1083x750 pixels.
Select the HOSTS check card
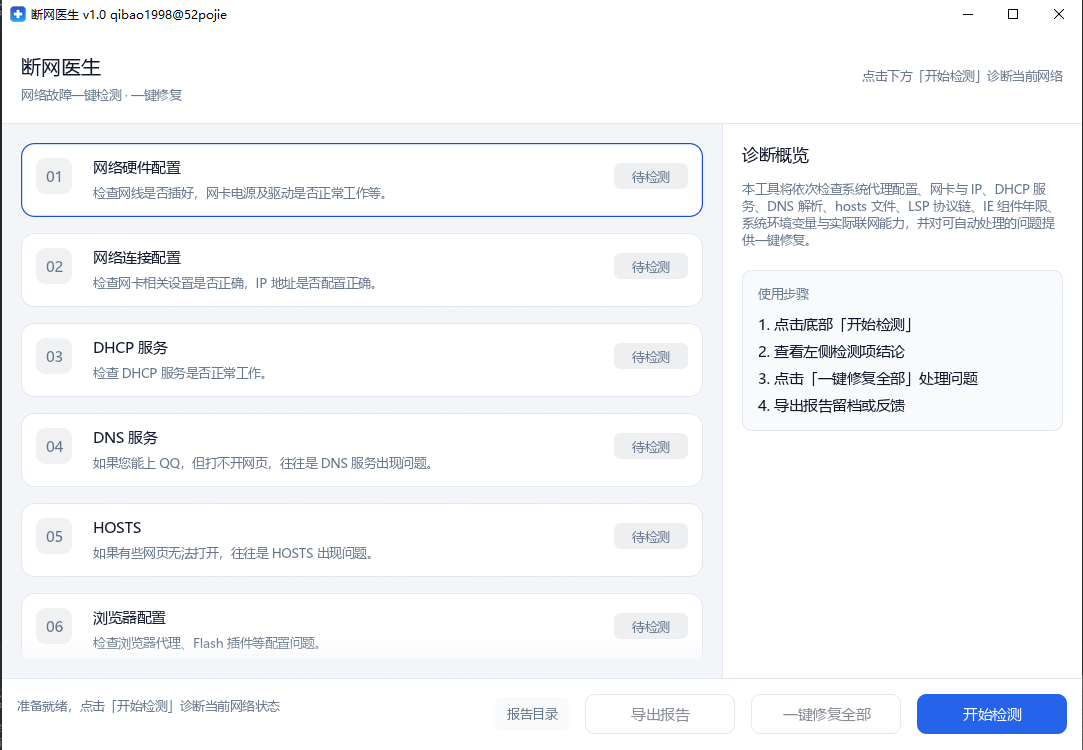coord(362,540)
